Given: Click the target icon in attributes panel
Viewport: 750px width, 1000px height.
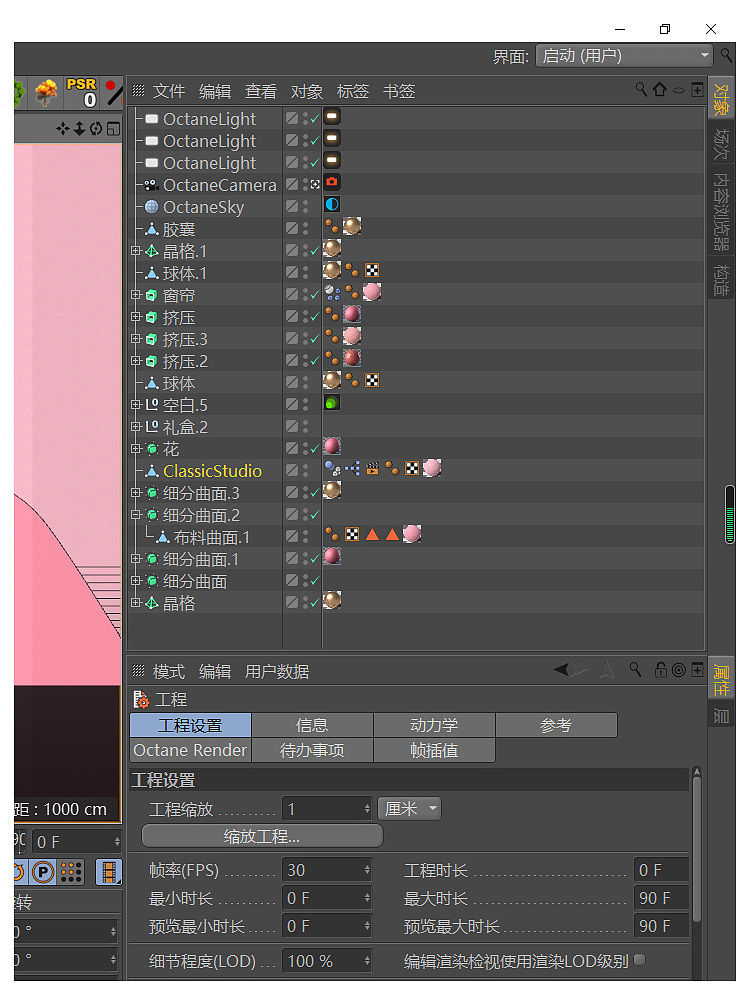Looking at the screenshot, I should [679, 670].
